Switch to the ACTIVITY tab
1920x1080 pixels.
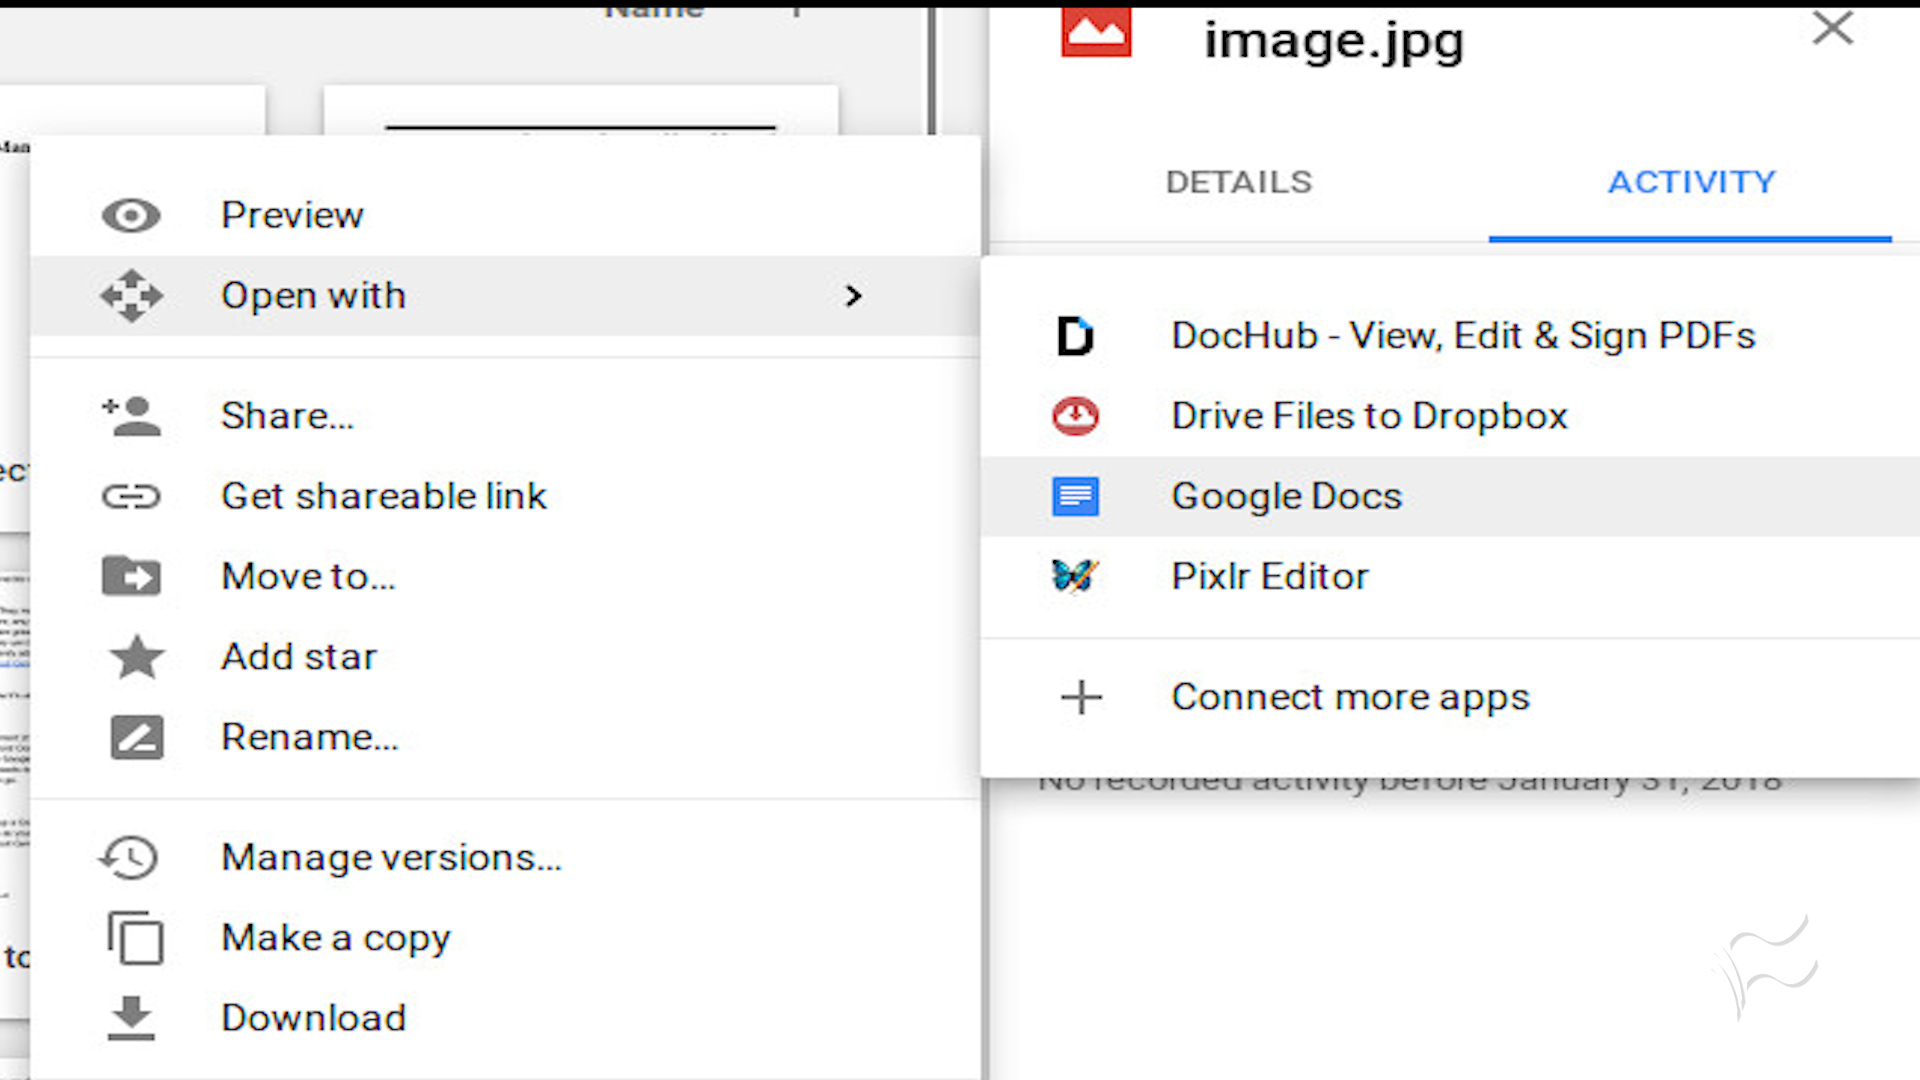click(x=1691, y=182)
